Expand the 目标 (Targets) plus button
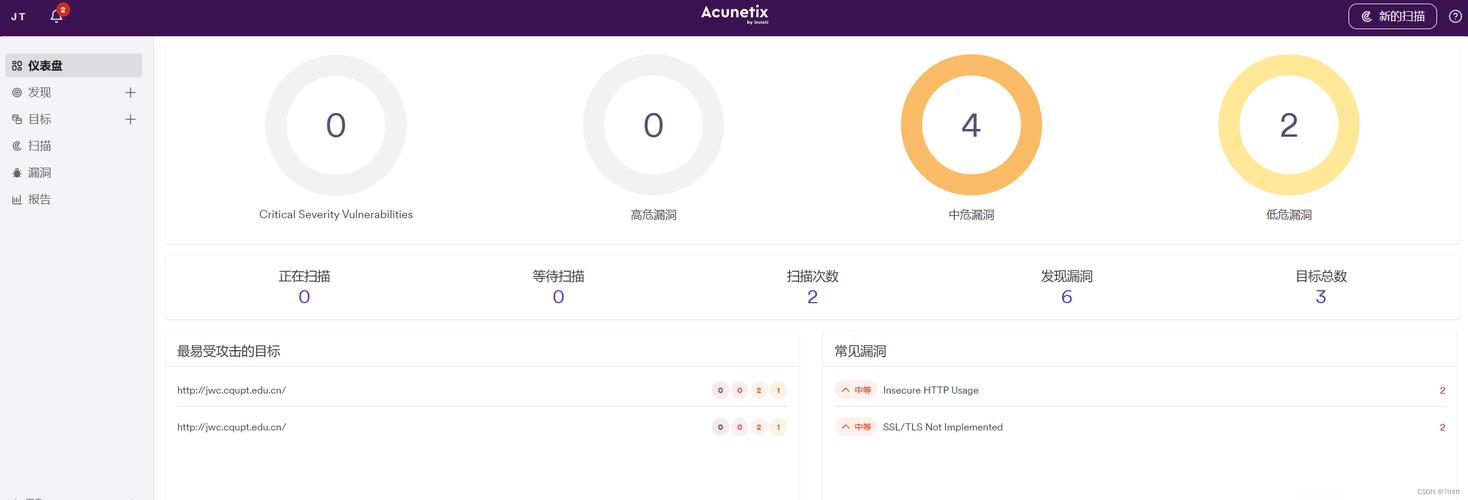This screenshot has width=1468, height=500. point(130,120)
